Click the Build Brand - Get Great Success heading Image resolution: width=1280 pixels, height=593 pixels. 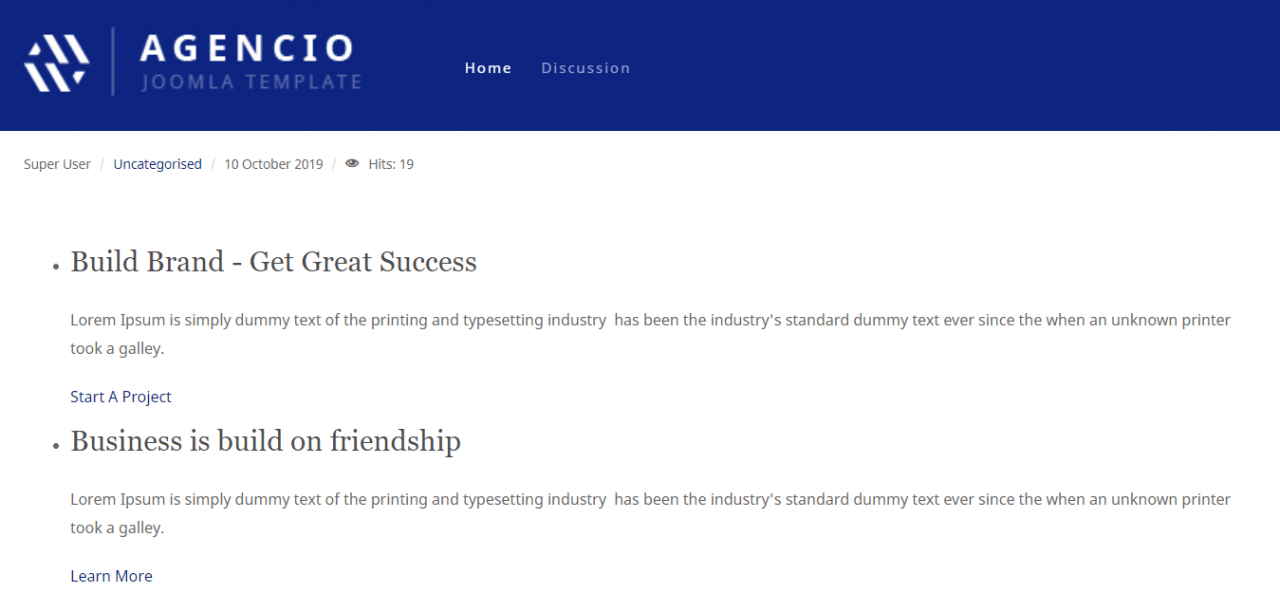click(274, 262)
